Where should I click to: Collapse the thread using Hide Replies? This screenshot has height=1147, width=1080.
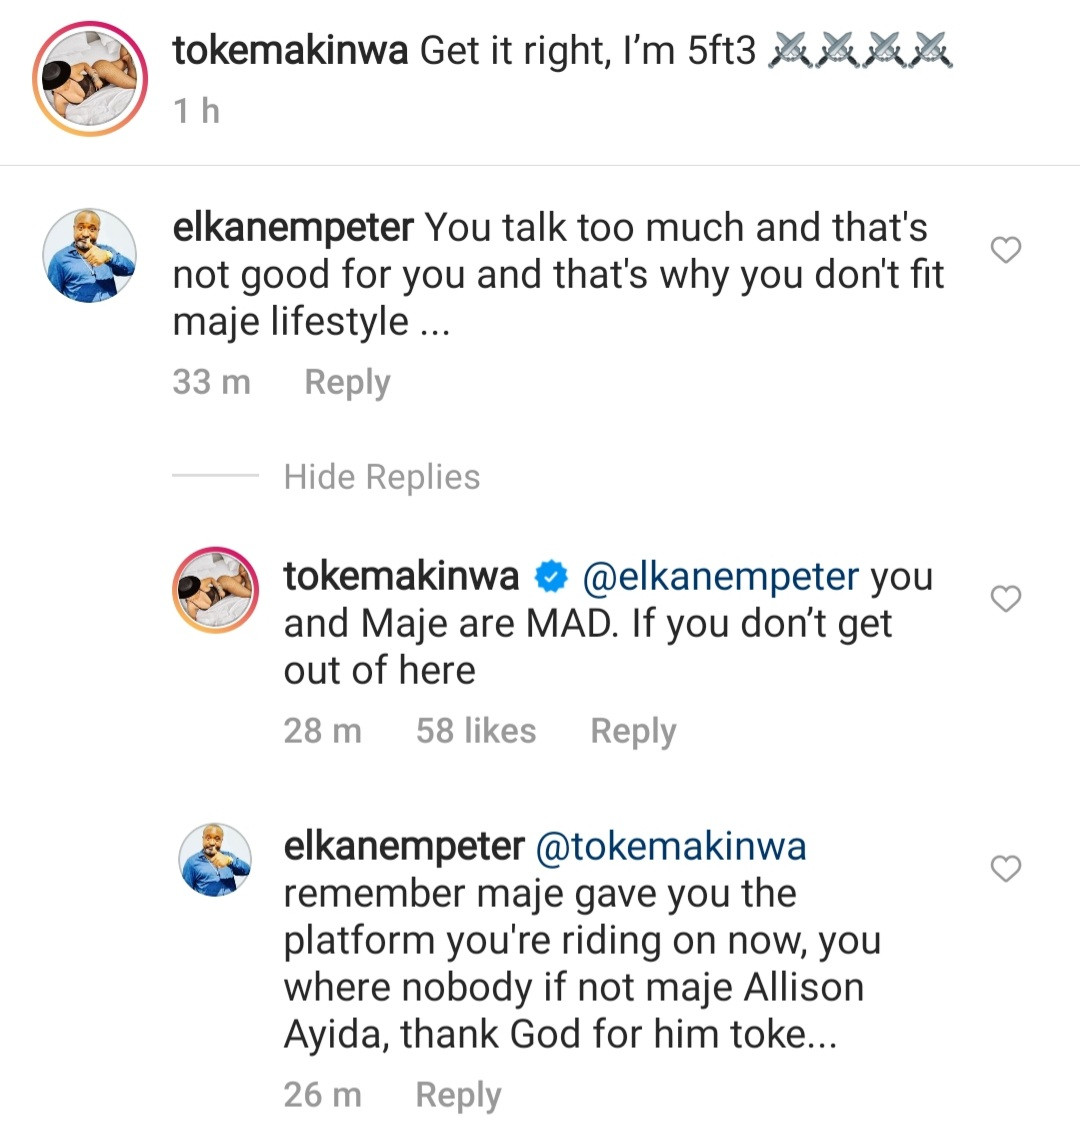(381, 477)
